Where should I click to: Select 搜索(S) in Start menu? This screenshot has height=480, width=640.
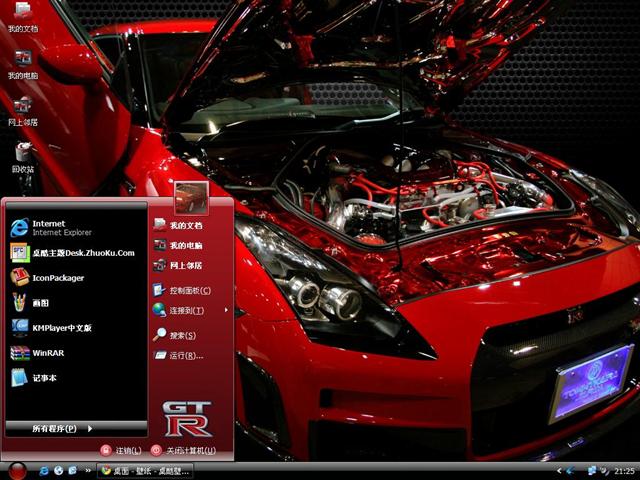(180, 335)
